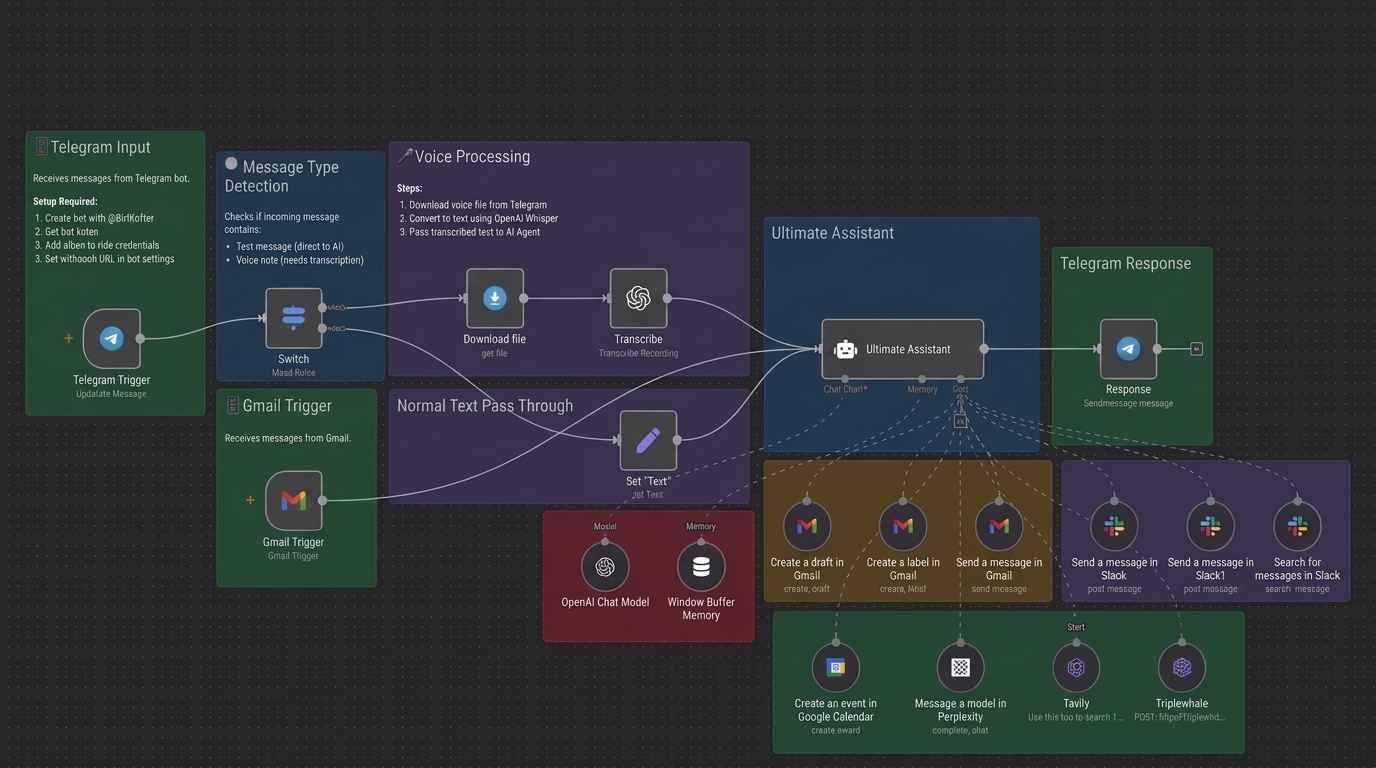Open the OpenAI Chat Model node

605,567
